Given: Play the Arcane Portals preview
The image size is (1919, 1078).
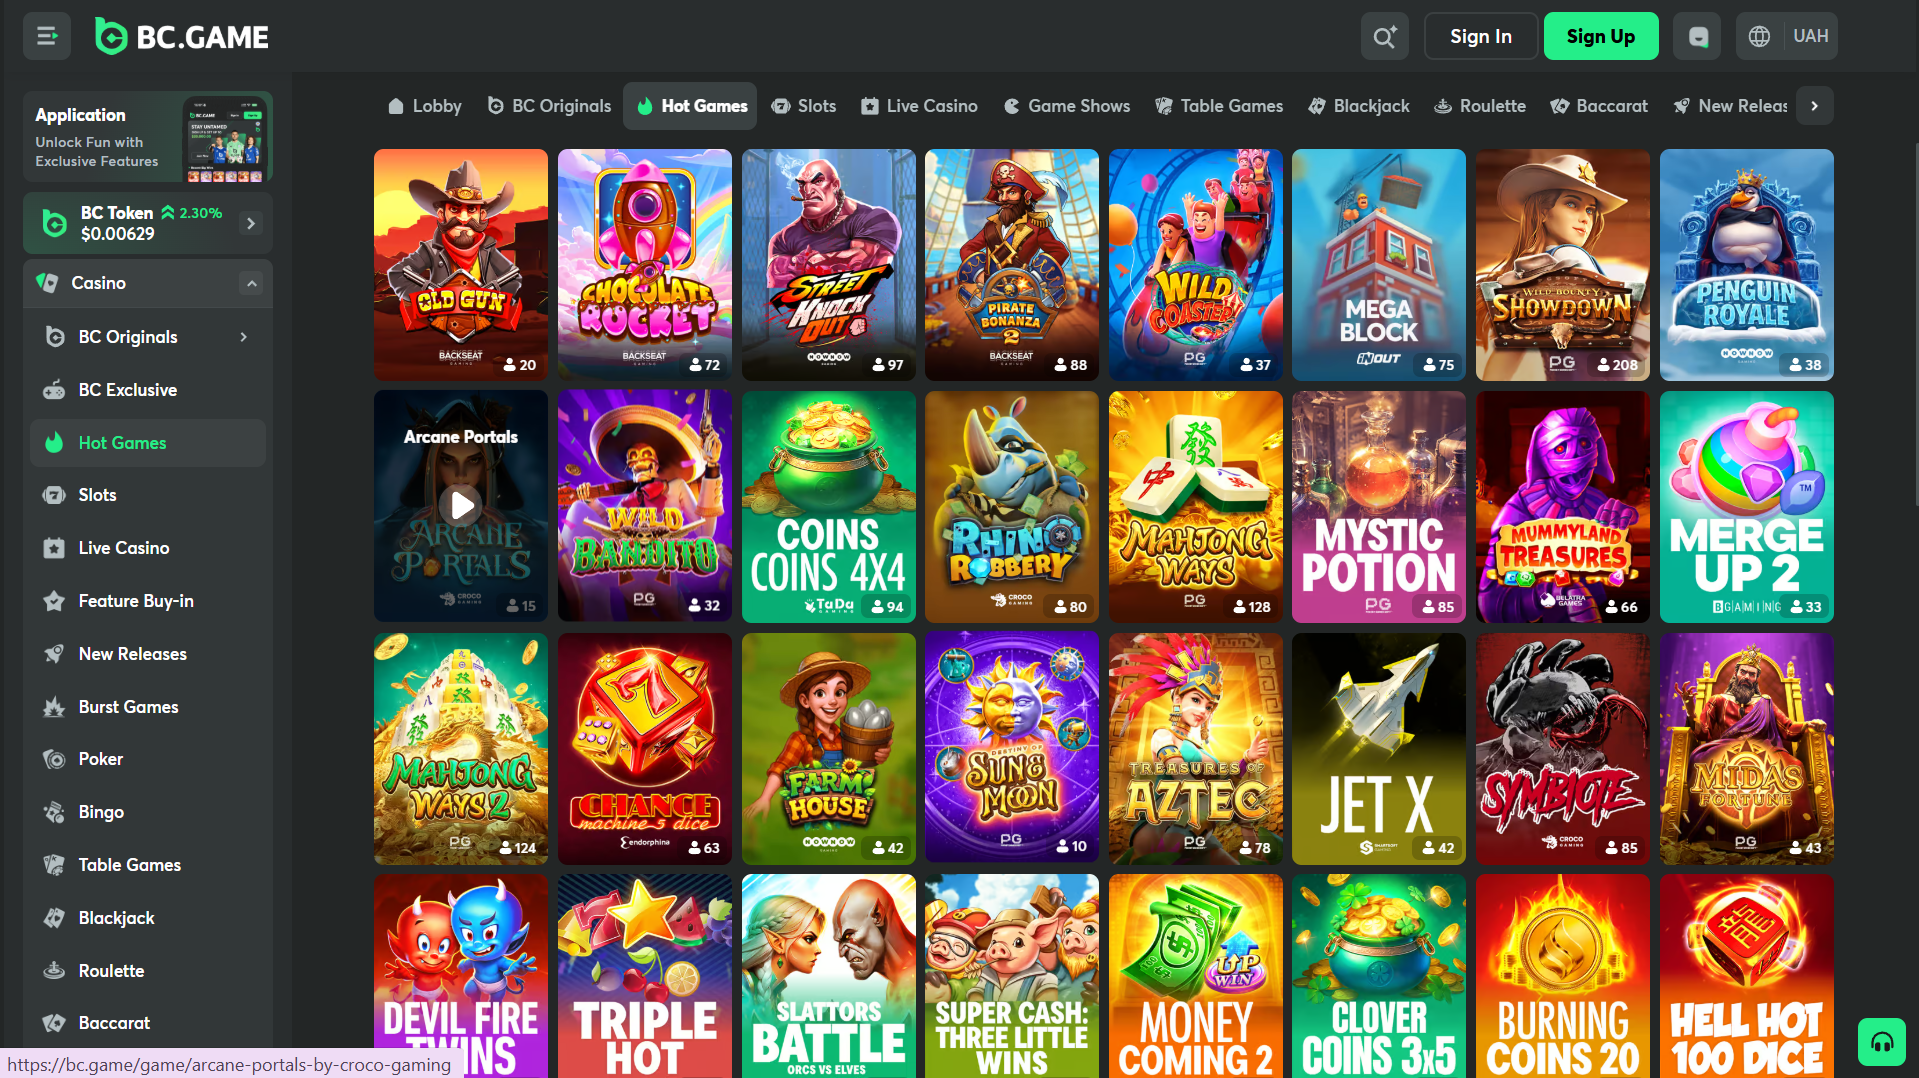Looking at the screenshot, I should pyautogui.click(x=460, y=506).
